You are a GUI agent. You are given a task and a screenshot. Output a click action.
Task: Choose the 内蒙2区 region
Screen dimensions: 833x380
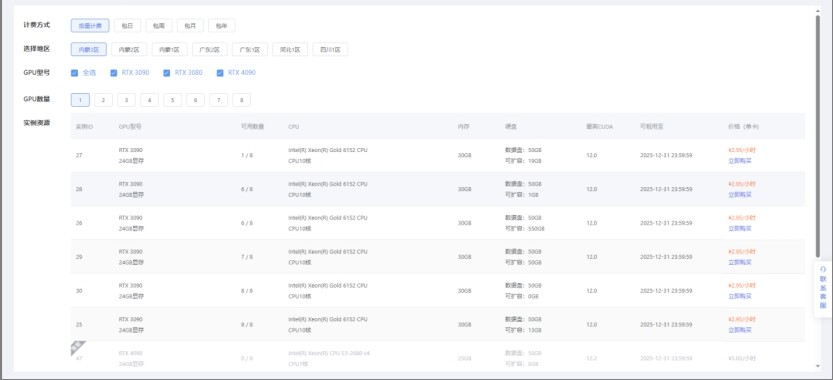[129, 49]
